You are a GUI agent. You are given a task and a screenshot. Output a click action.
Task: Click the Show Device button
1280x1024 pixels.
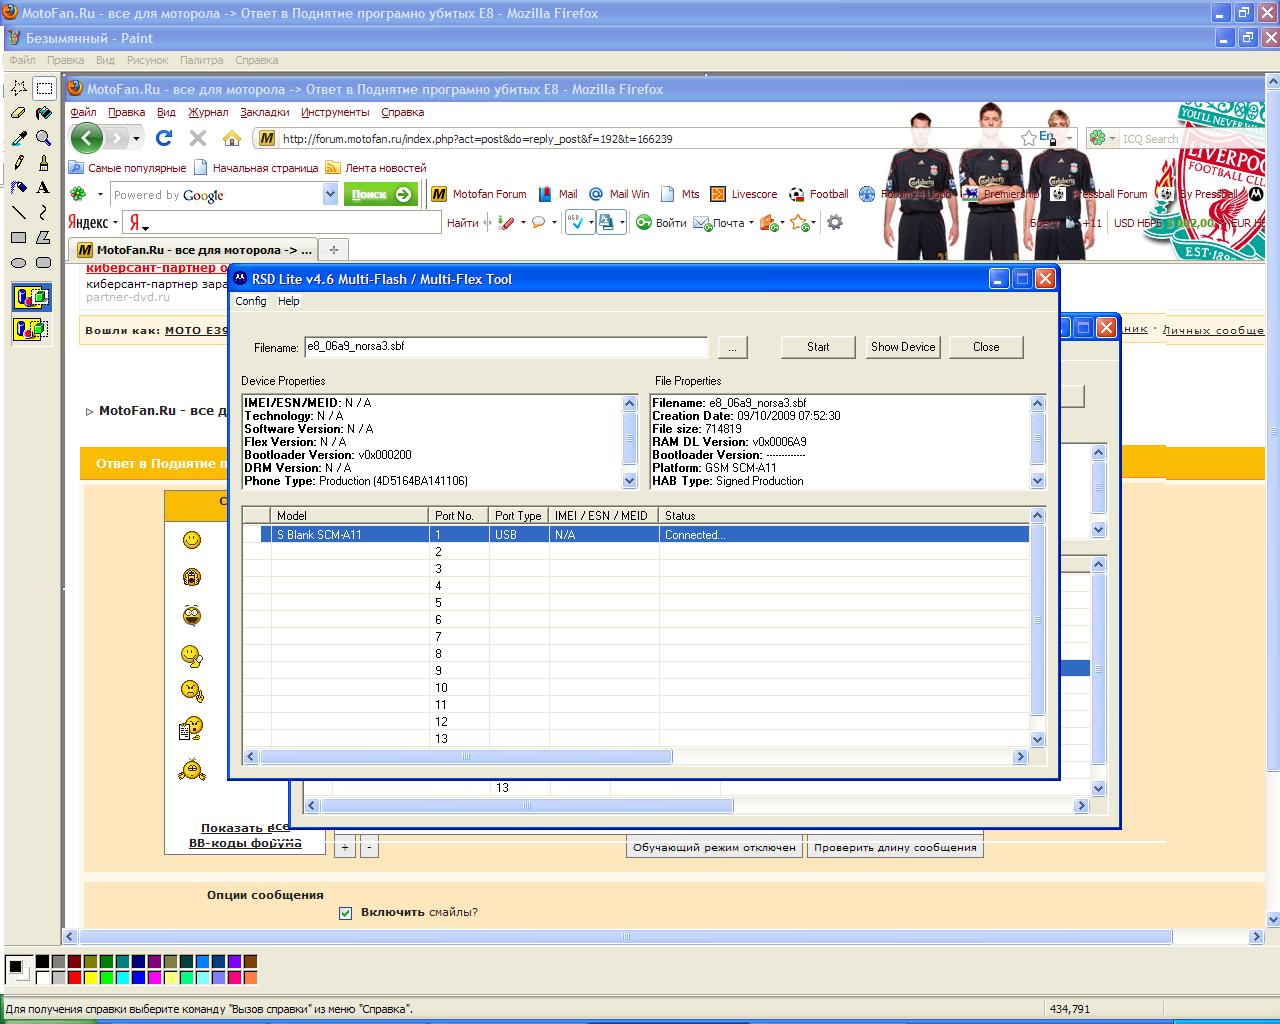tap(903, 347)
